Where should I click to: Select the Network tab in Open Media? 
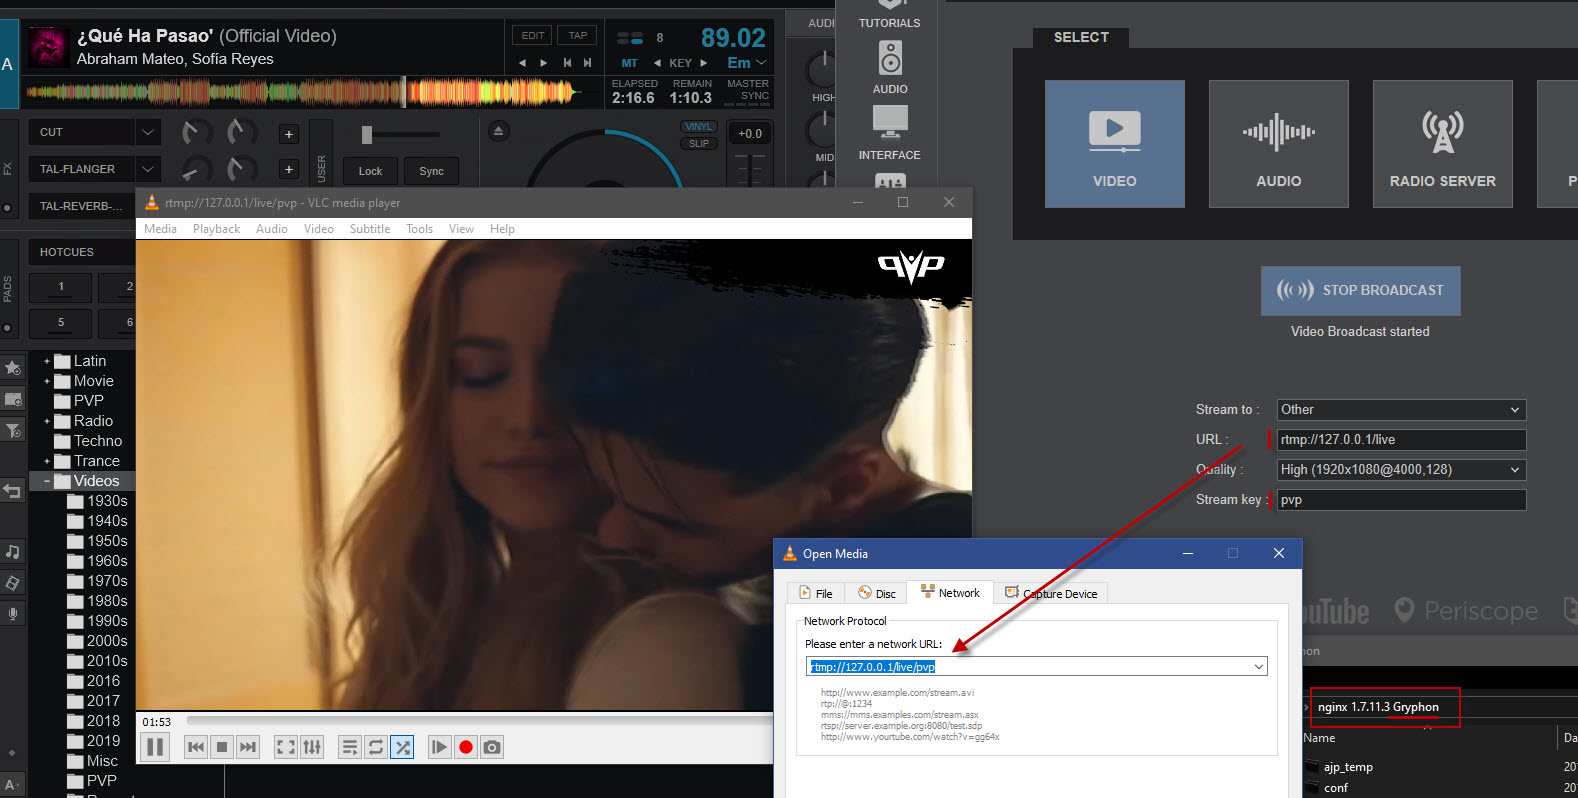[950, 592]
